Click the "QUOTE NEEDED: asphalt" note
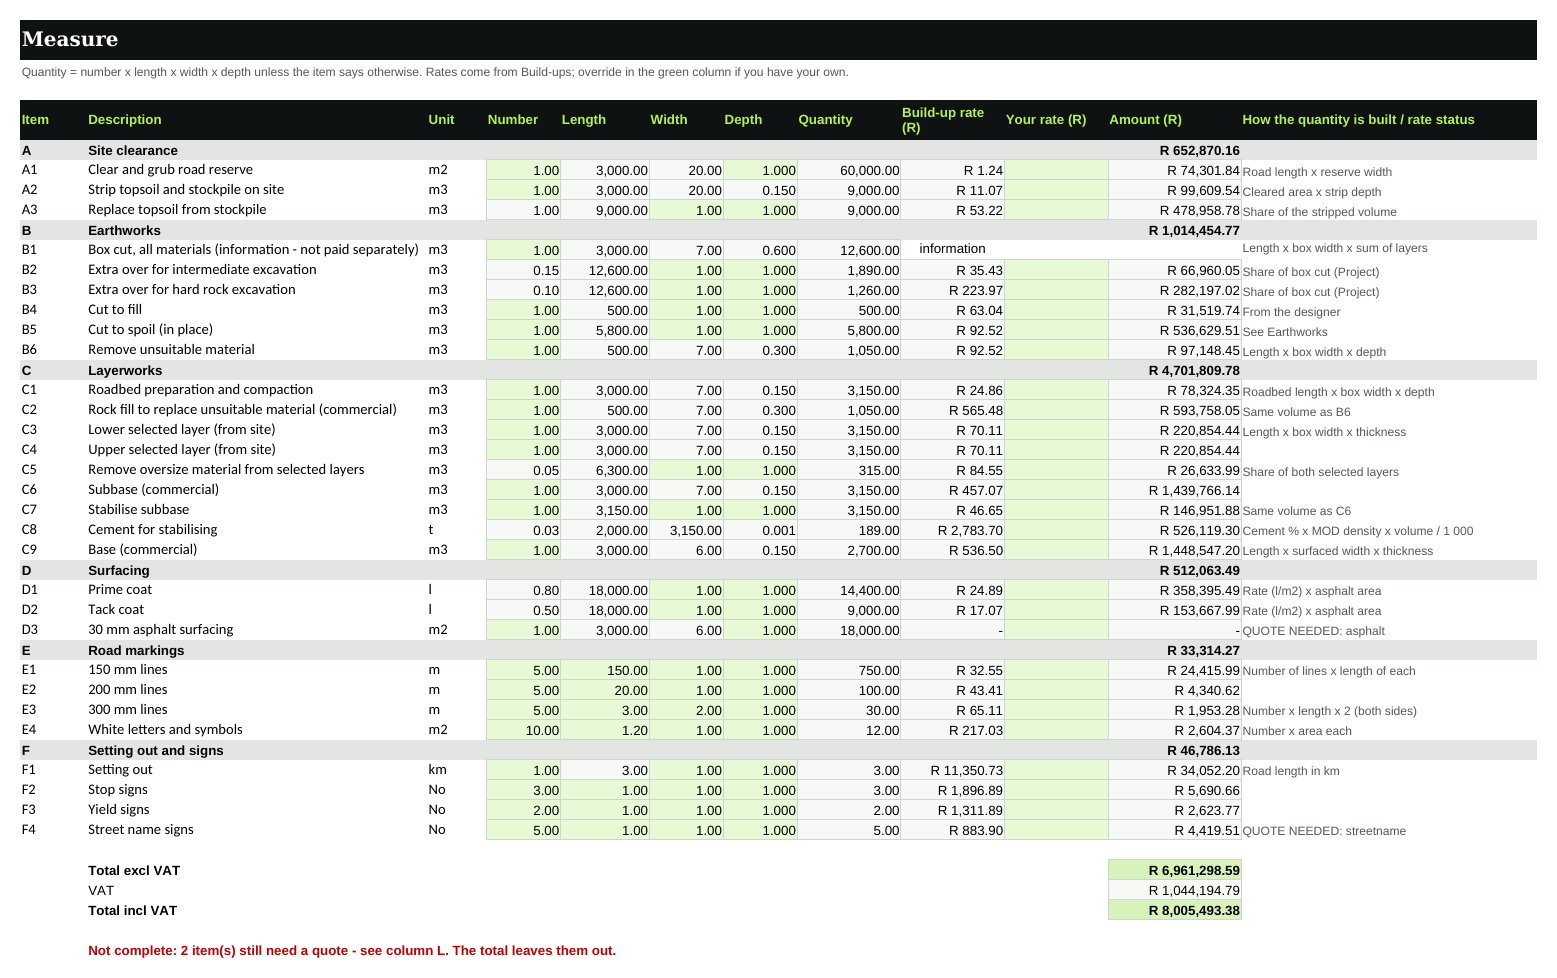The image size is (1557, 978). [x=1314, y=631]
